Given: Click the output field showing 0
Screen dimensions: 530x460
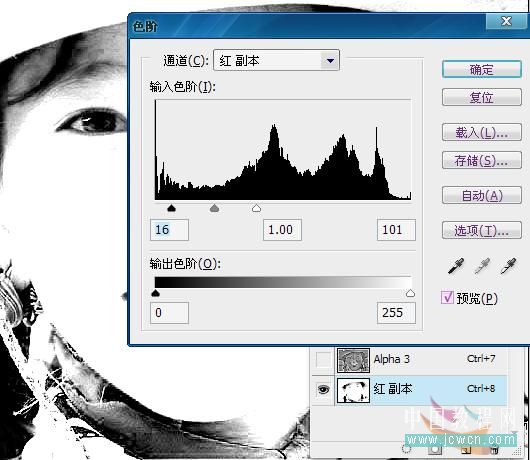Looking at the screenshot, I should (x=169, y=313).
